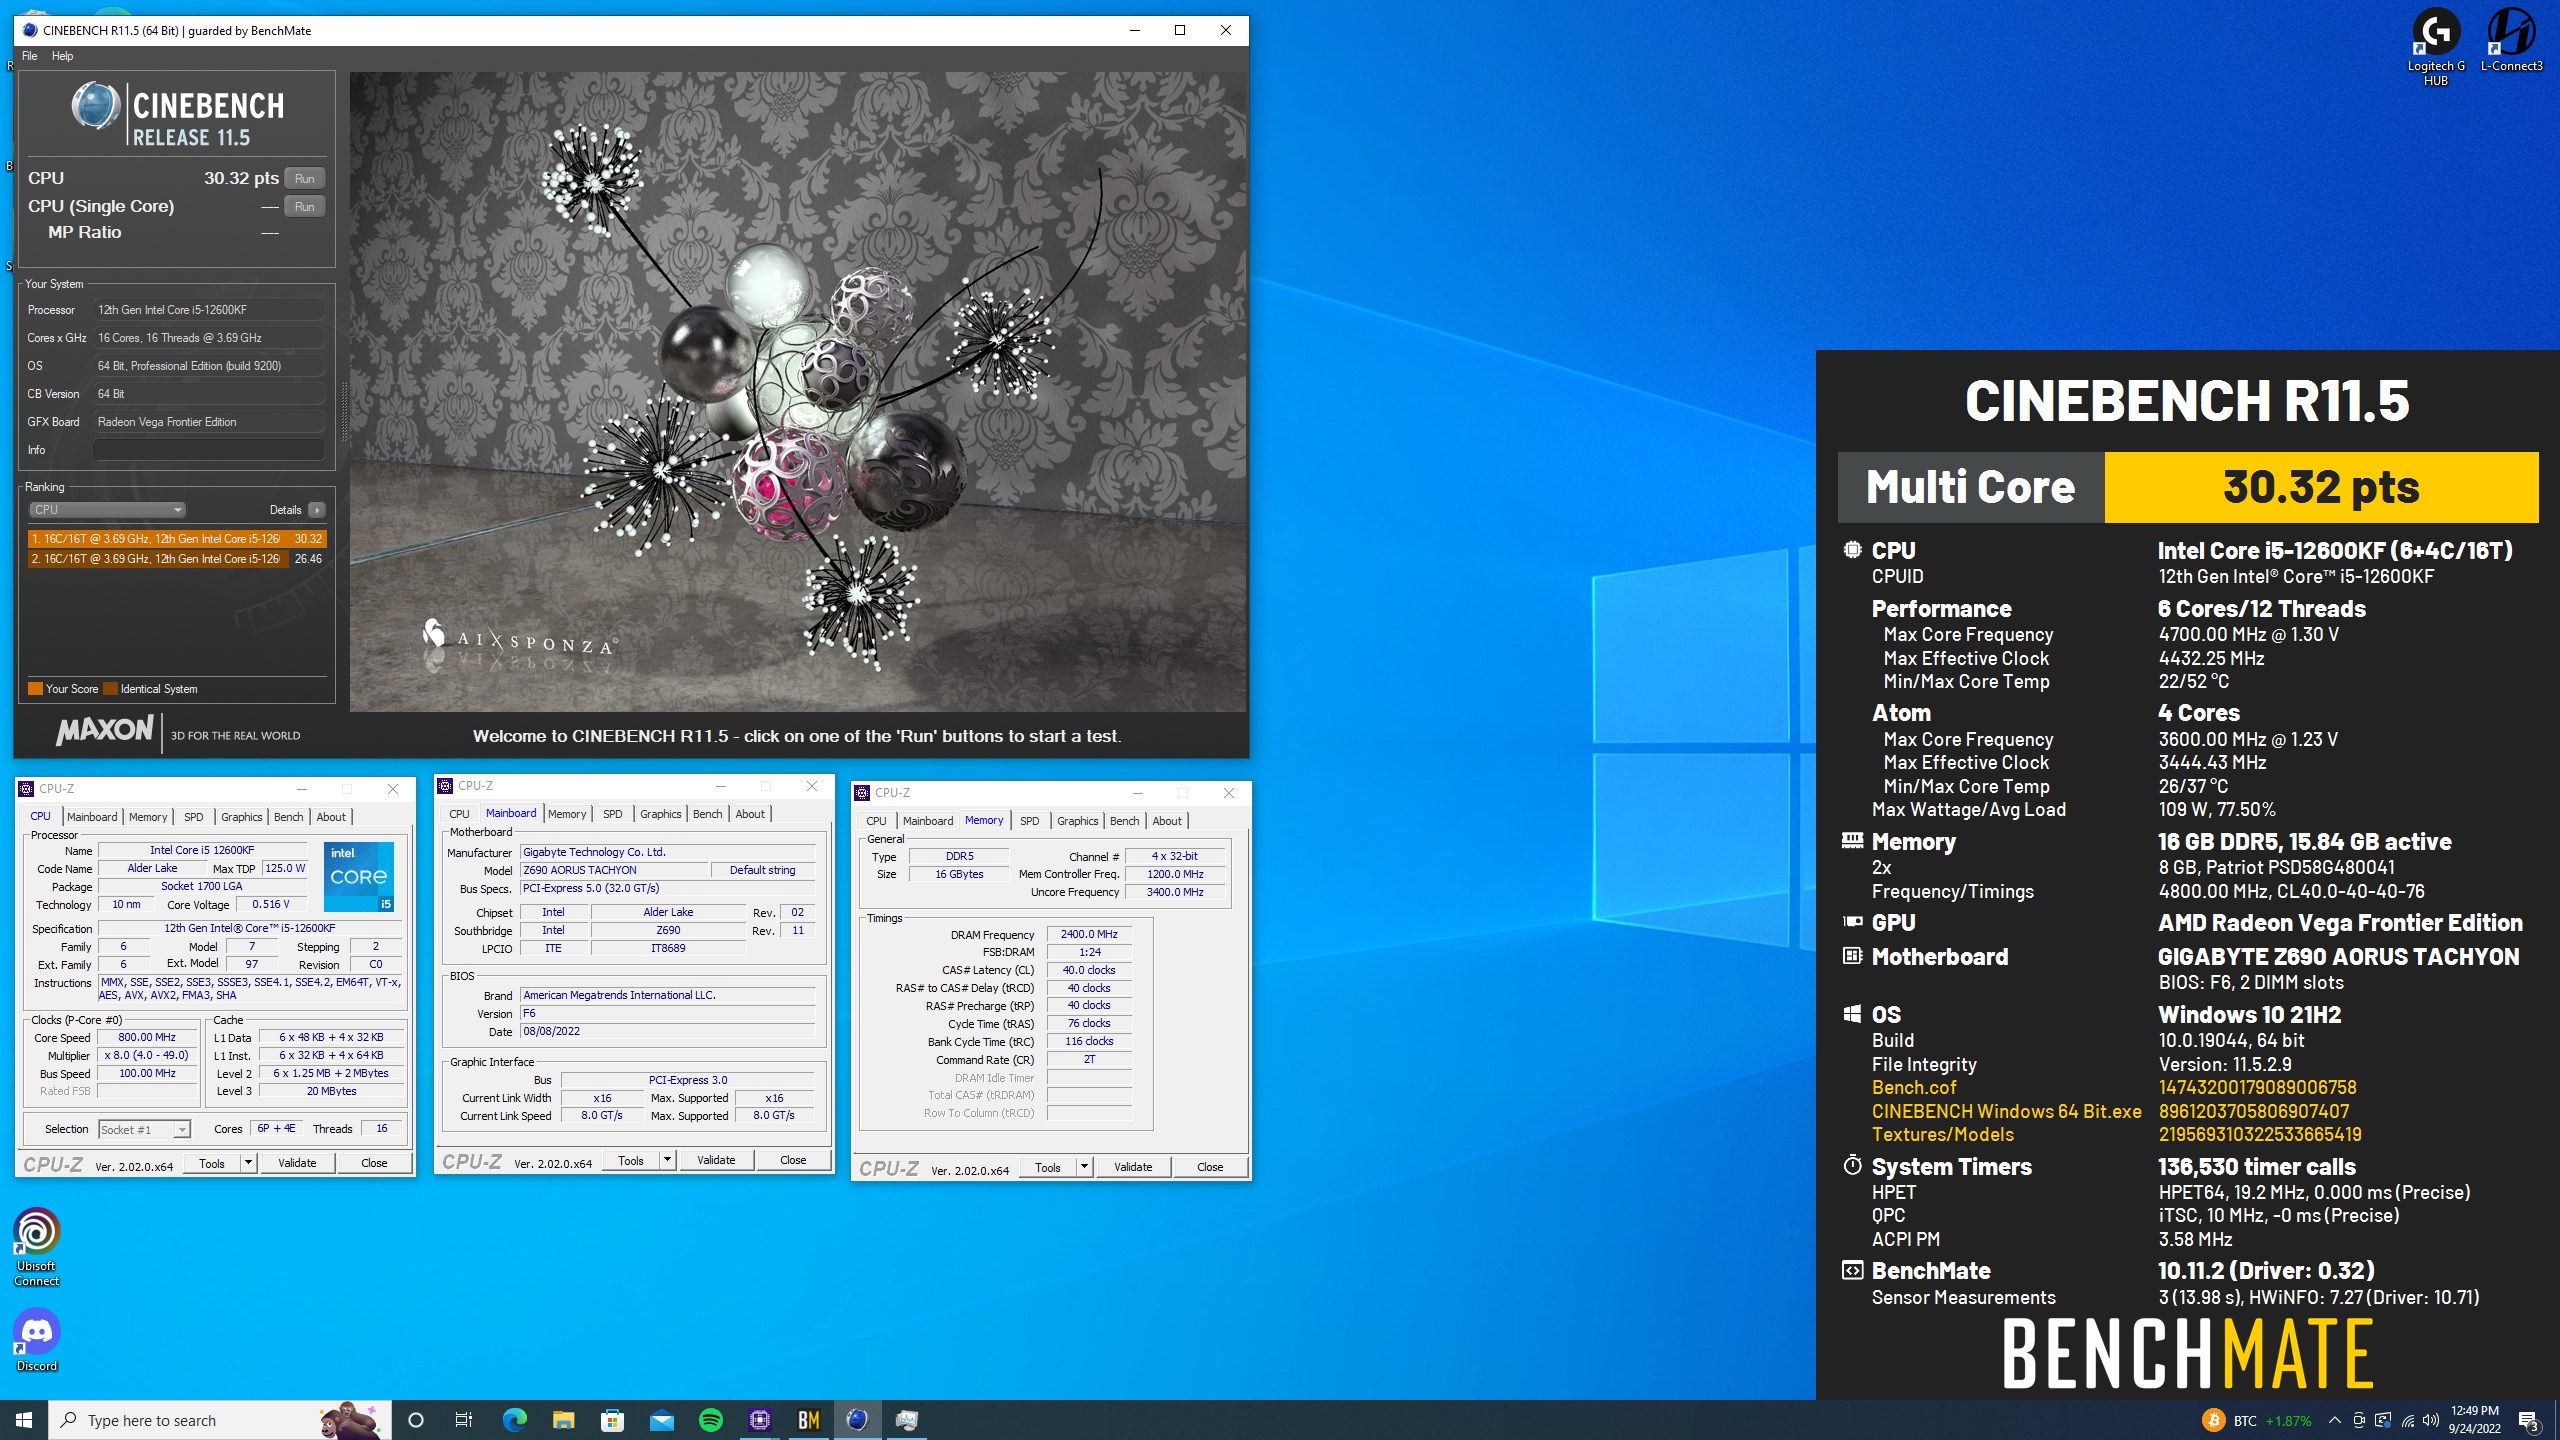Select the second ranking entry scoring 26.46
This screenshot has height=1440, width=2560.
177,559
